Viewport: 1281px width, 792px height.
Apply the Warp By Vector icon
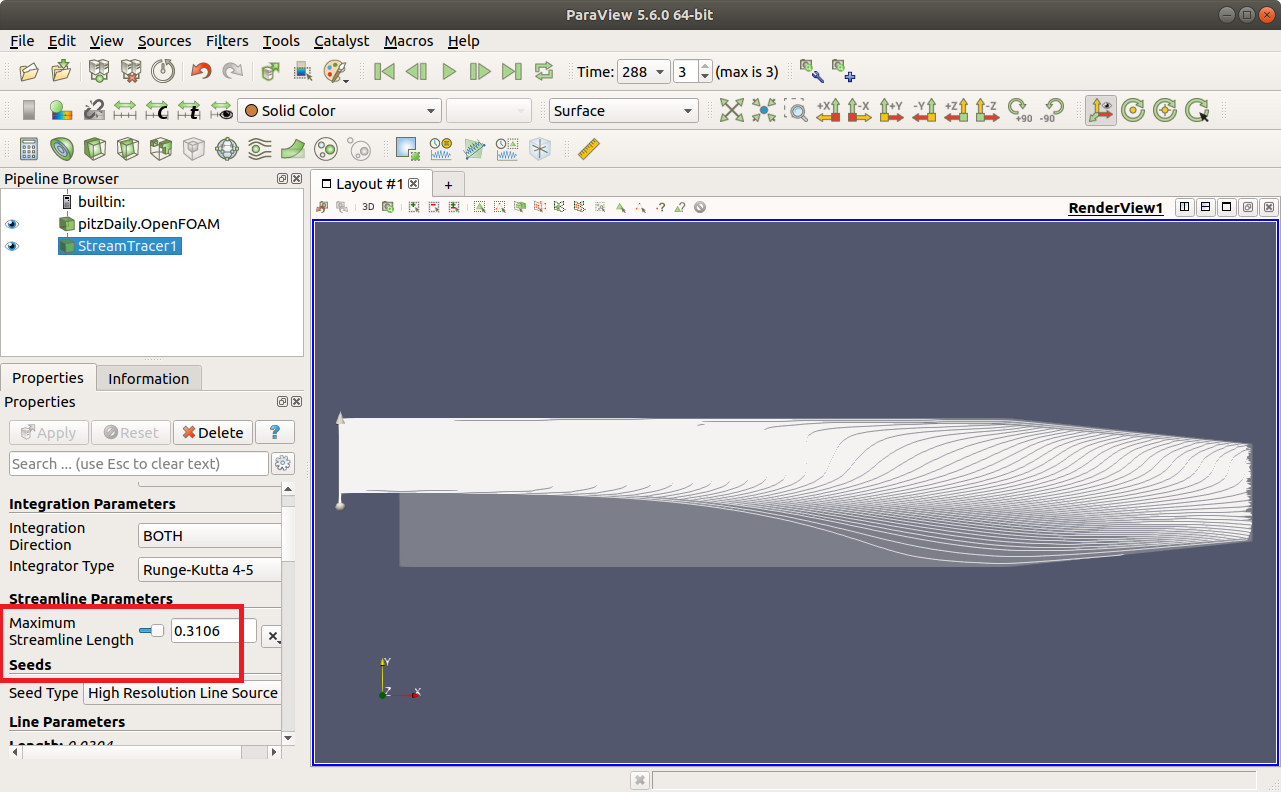tap(292, 149)
